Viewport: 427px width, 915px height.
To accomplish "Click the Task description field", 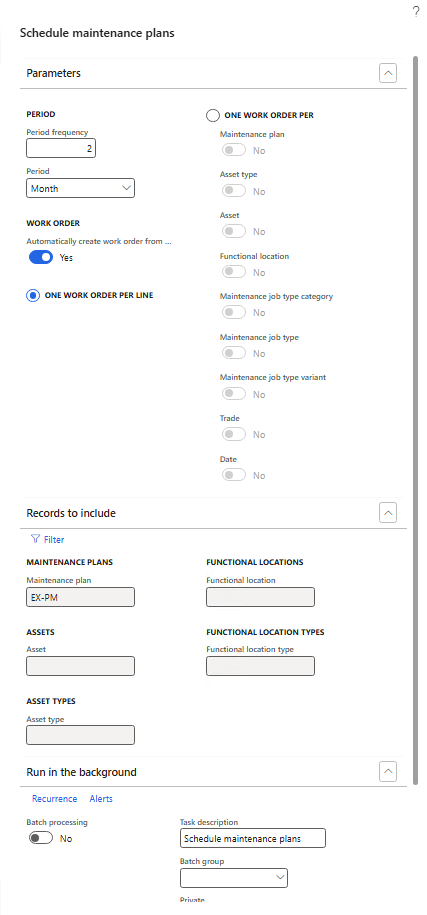I will click(x=253, y=838).
